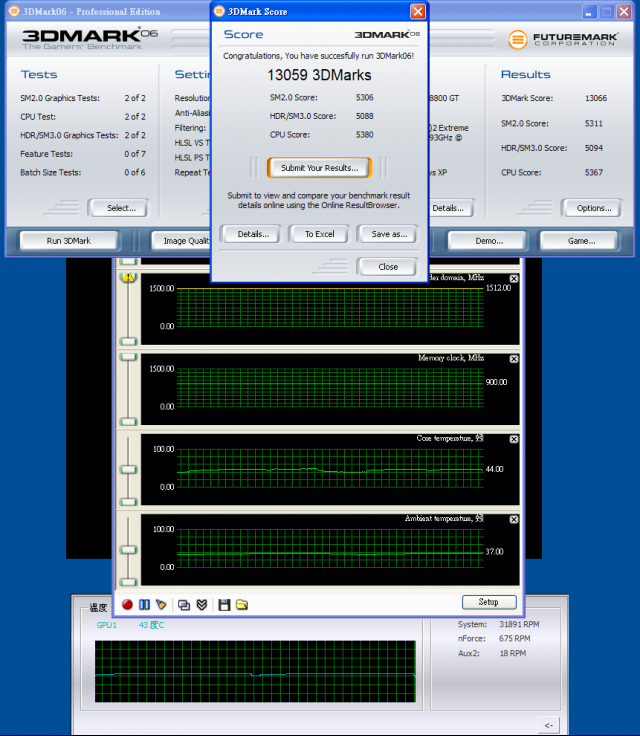Screen dimensions: 640x736
Task: Click the Game button
Action: 581,241
